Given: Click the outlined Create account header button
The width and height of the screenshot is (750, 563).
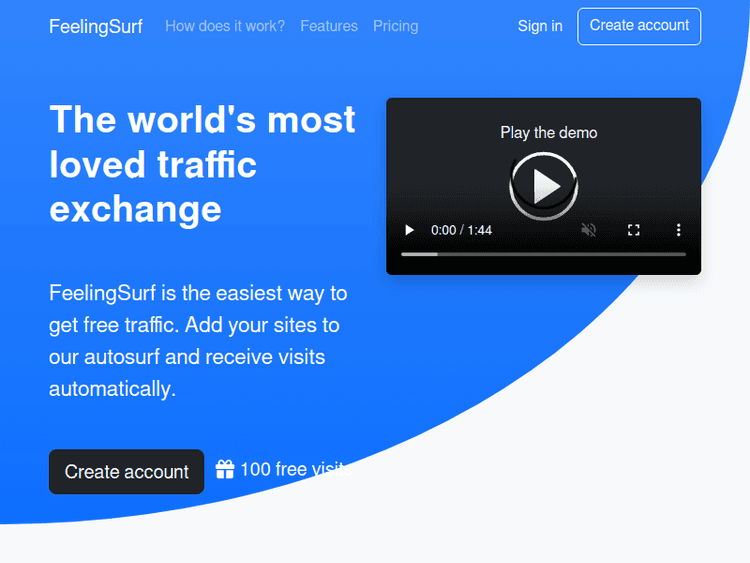Looking at the screenshot, I should pos(639,26).
